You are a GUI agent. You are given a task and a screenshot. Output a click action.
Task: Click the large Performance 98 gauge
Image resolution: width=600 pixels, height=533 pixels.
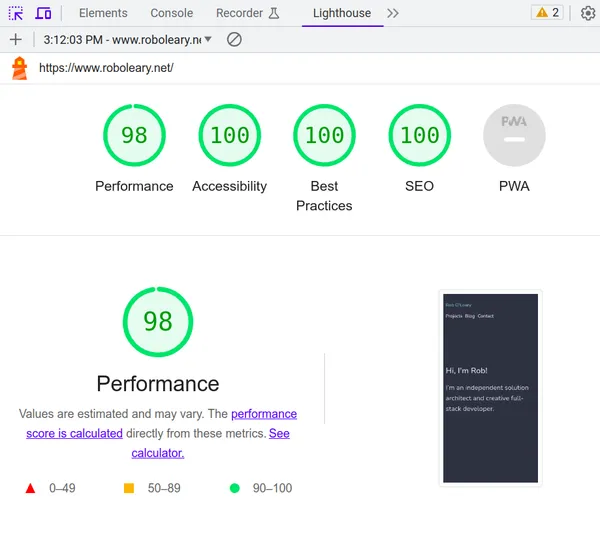tap(158, 321)
